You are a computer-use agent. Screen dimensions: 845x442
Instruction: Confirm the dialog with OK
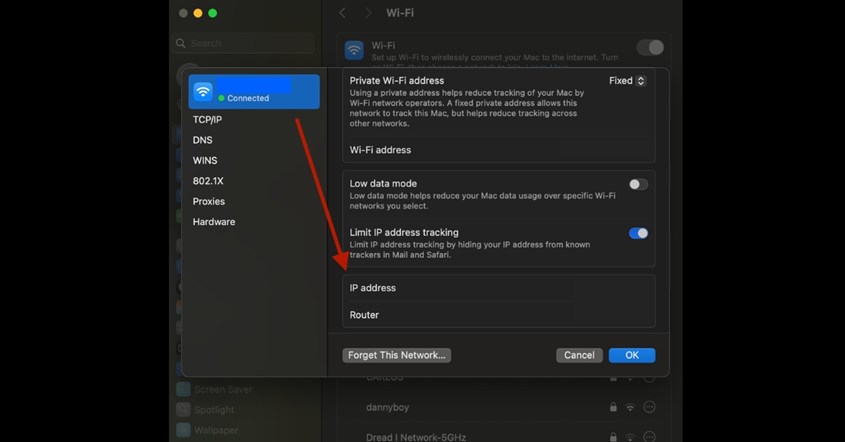tap(632, 355)
